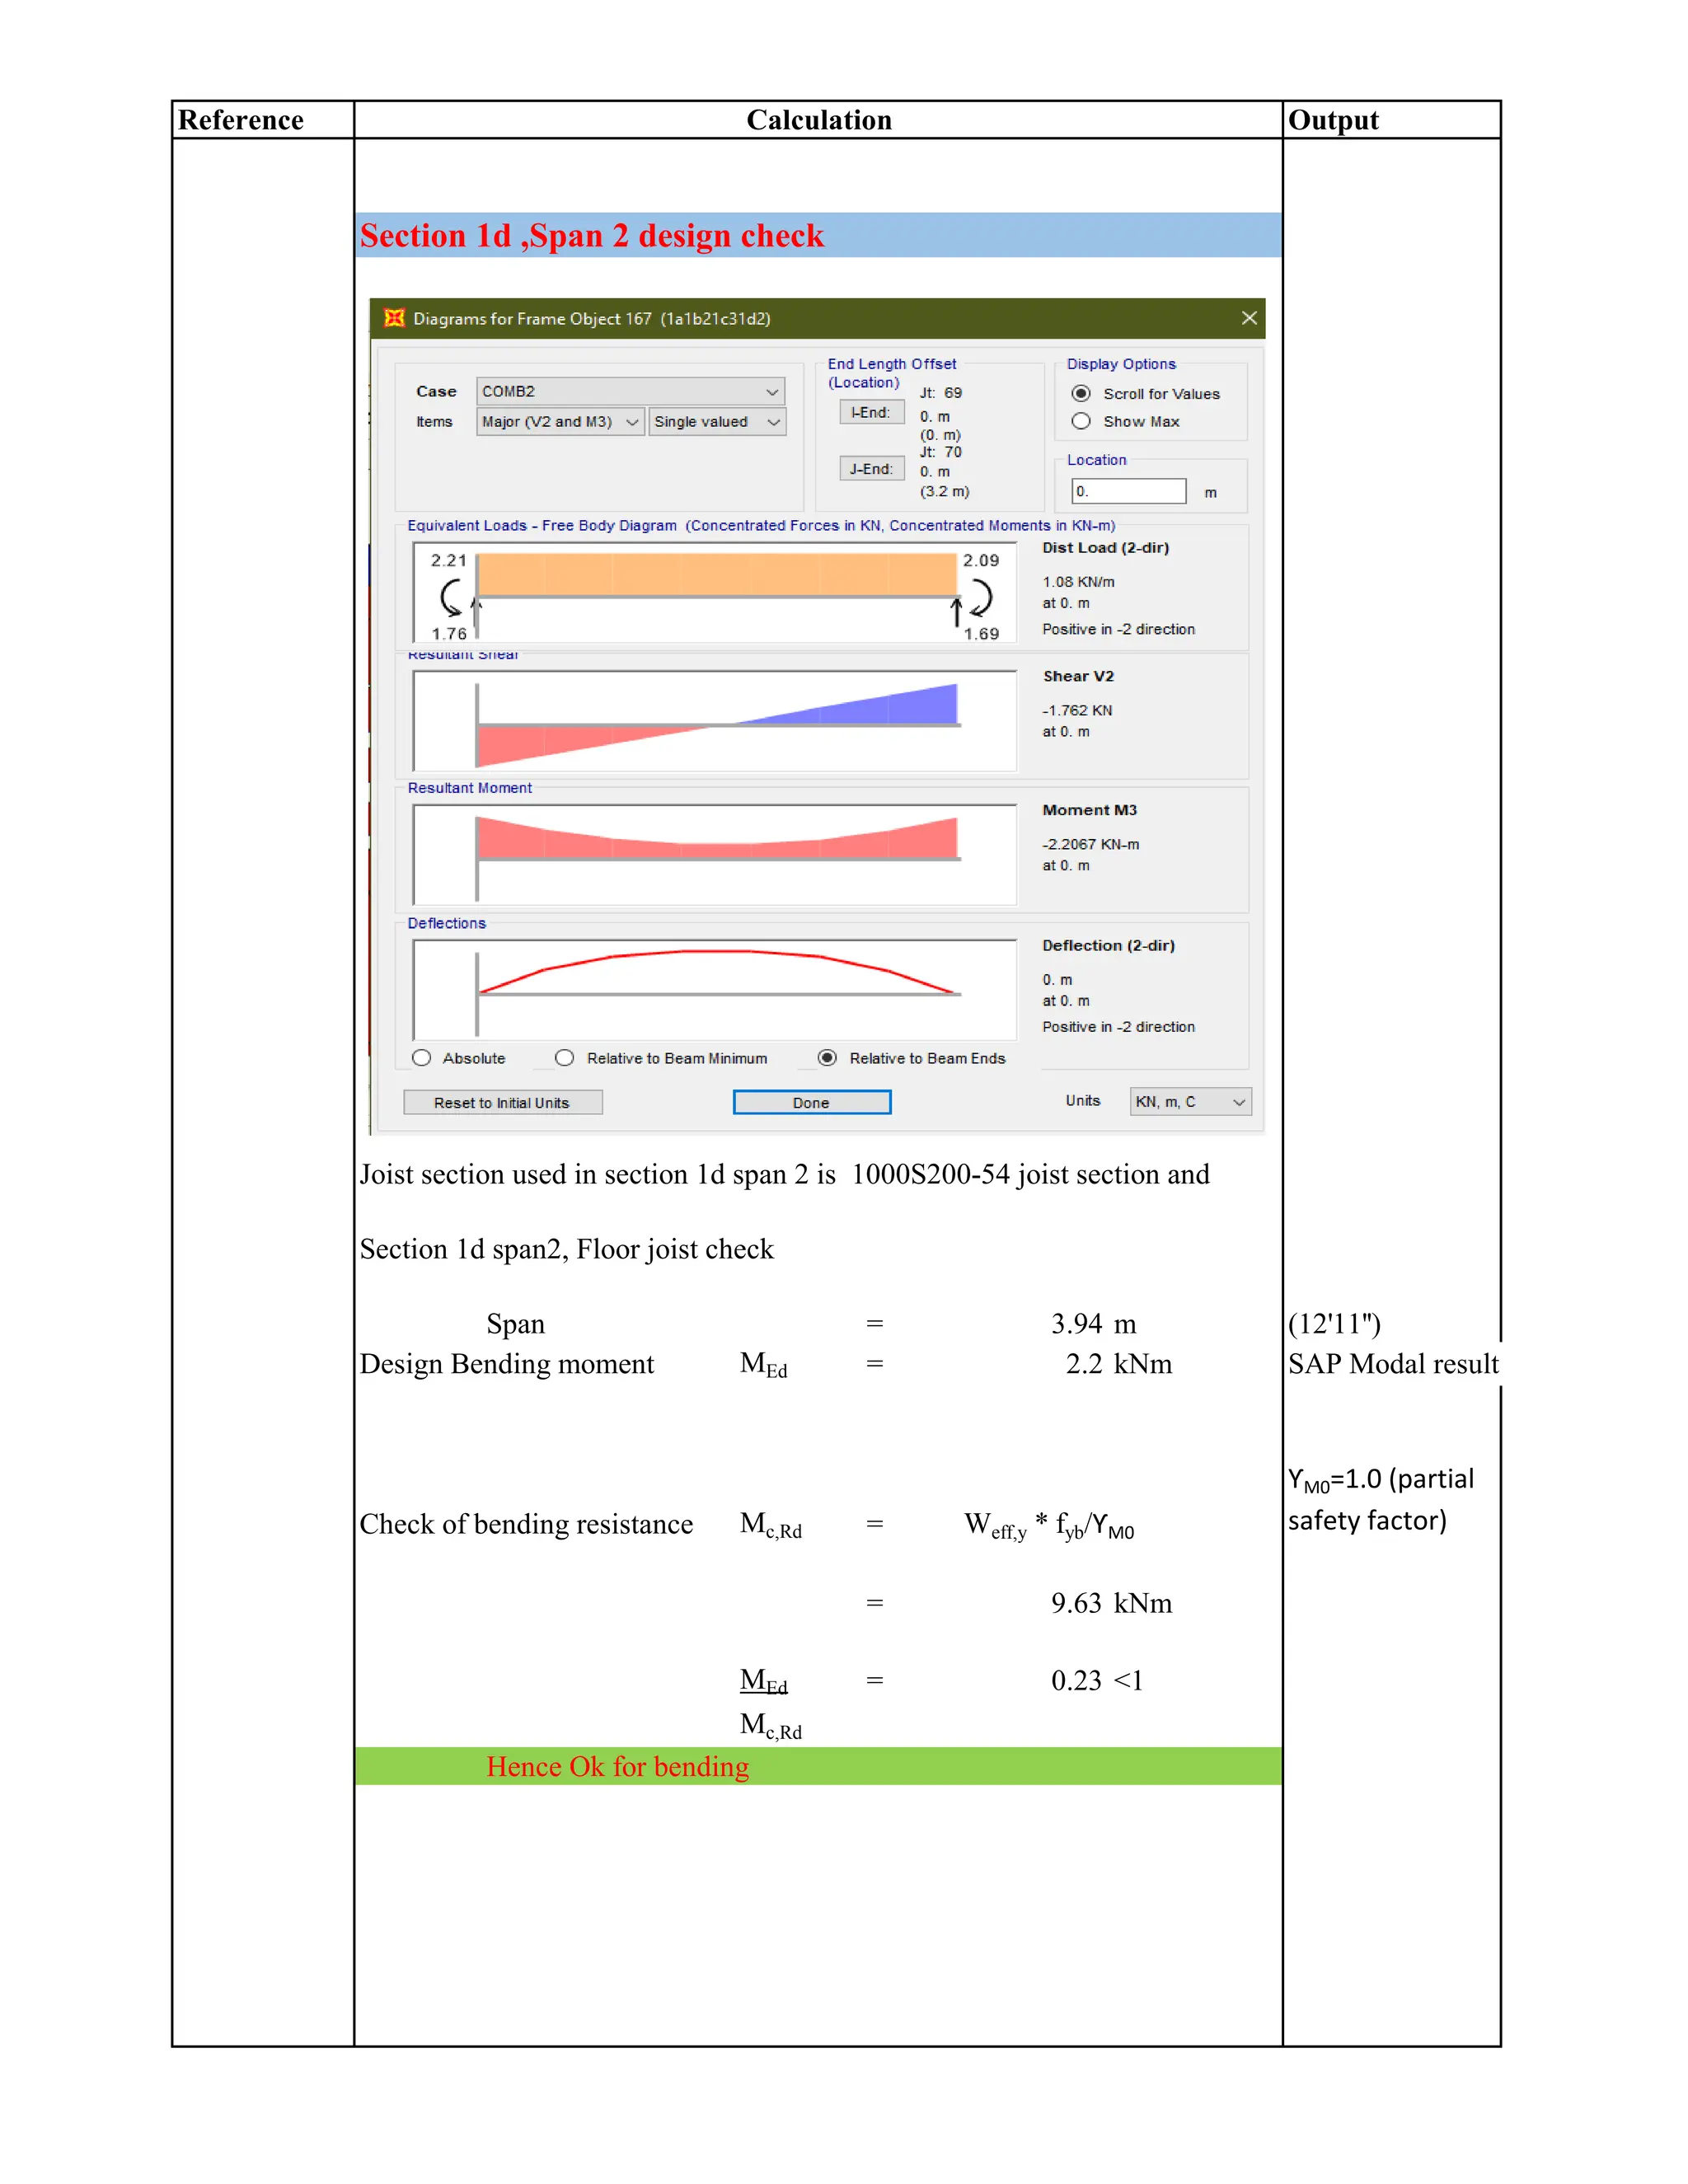The width and height of the screenshot is (1688, 2184).
Task: Click the Done button
Action: coord(812,1103)
